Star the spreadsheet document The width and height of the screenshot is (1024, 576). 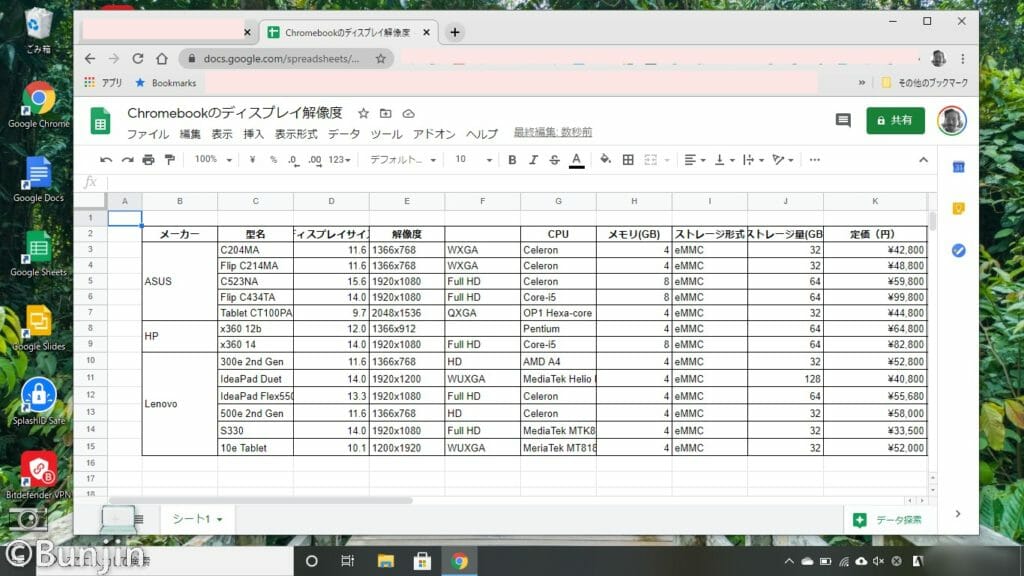(363, 114)
